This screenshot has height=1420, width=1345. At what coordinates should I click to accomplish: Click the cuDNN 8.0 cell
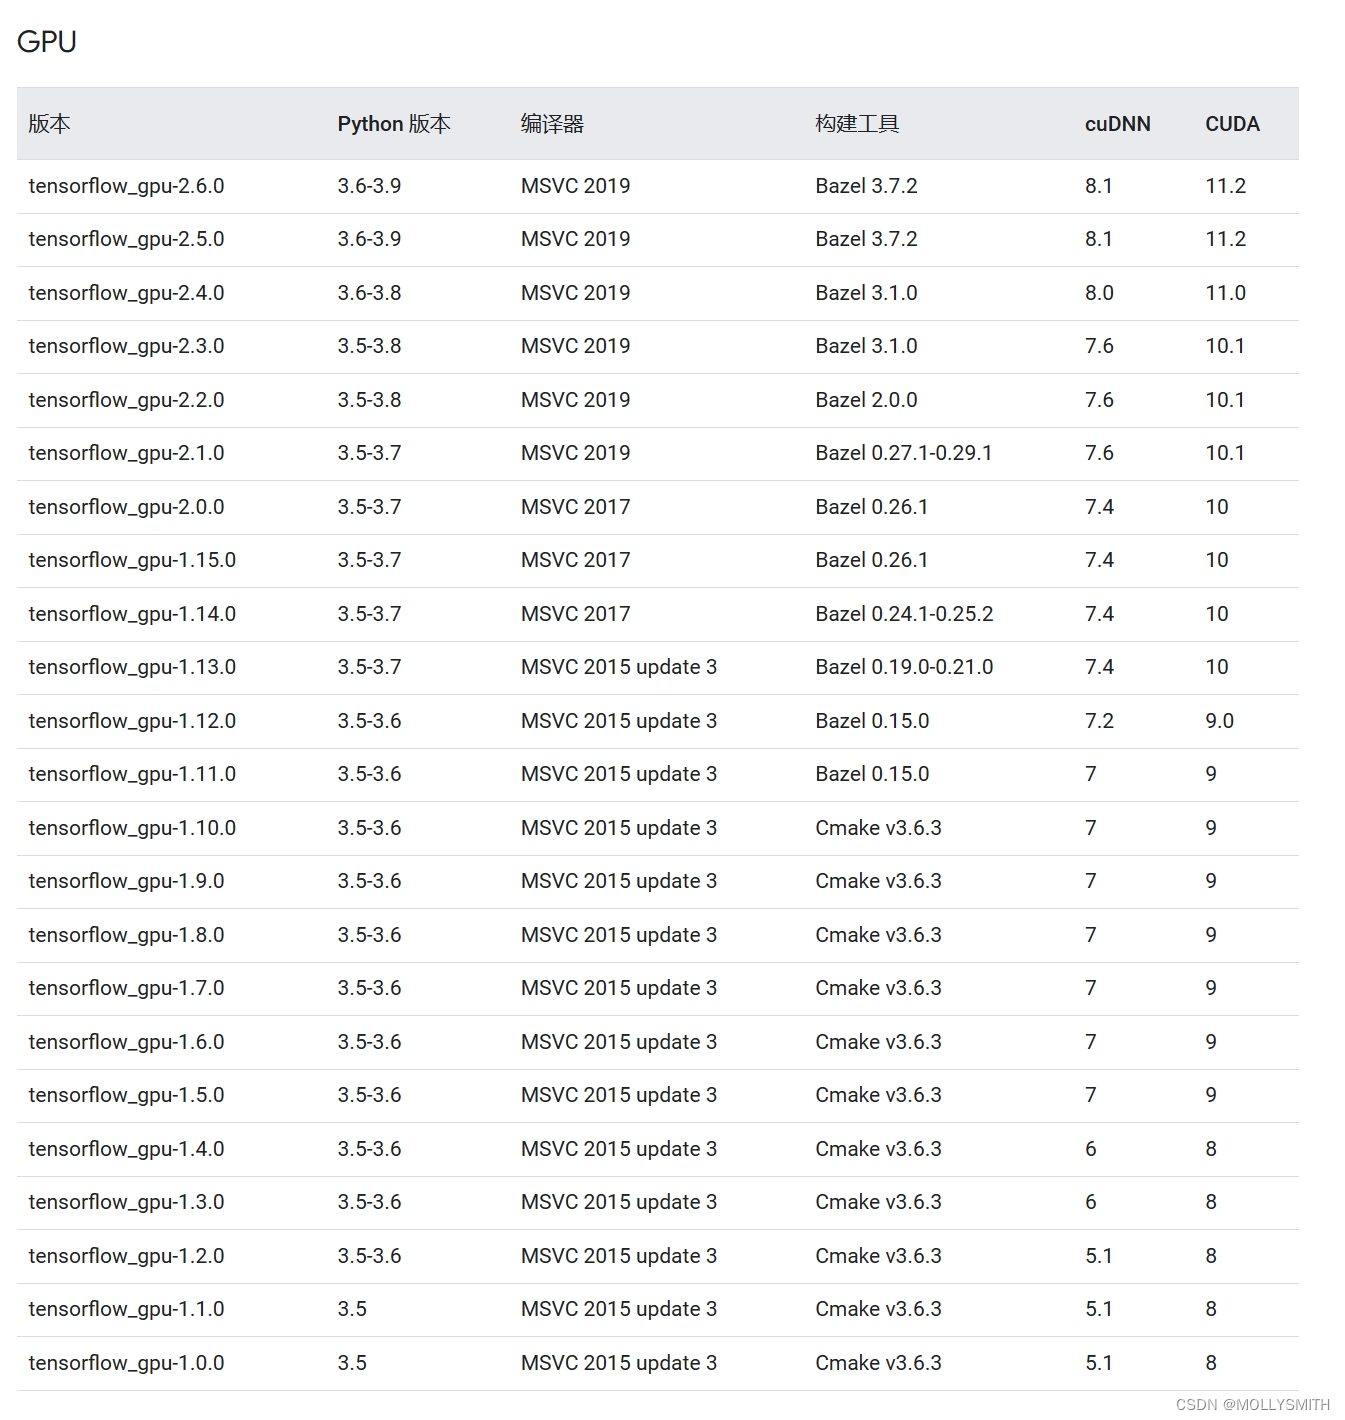pos(1099,293)
